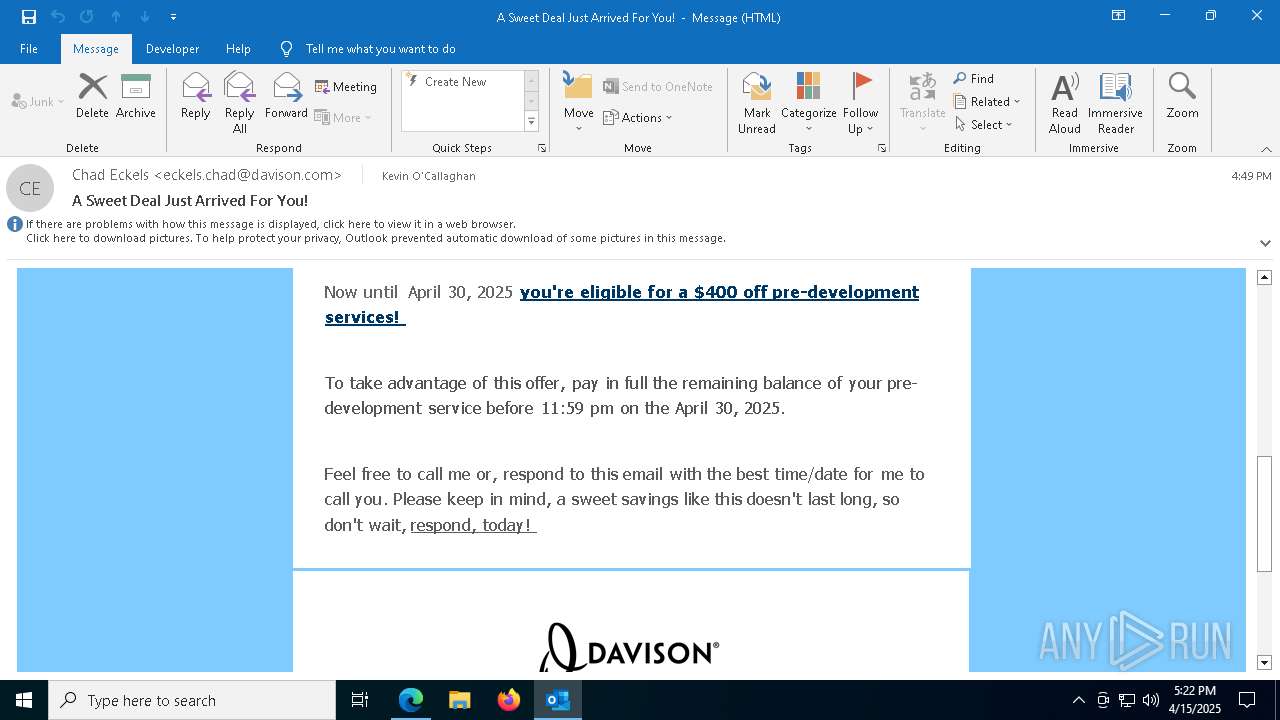This screenshot has width=1280, height=720.
Task: Mark the message as Unread
Action: (757, 102)
